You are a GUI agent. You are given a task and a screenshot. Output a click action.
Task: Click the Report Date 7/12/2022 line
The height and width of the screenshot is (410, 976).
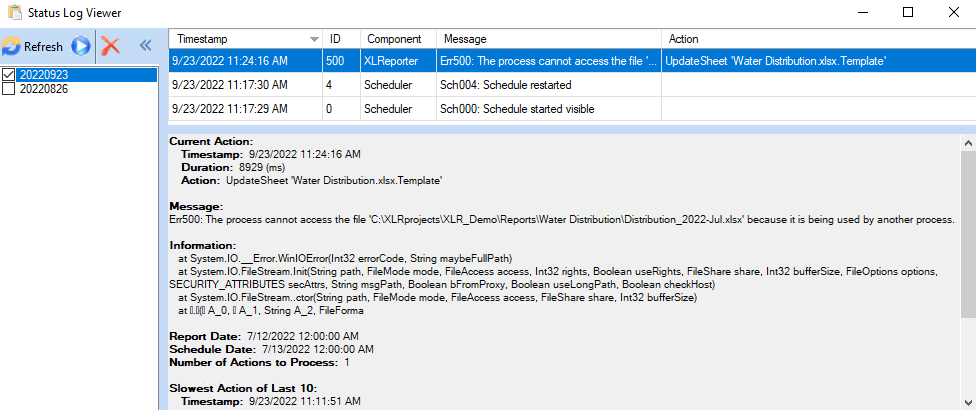[x=264, y=337]
